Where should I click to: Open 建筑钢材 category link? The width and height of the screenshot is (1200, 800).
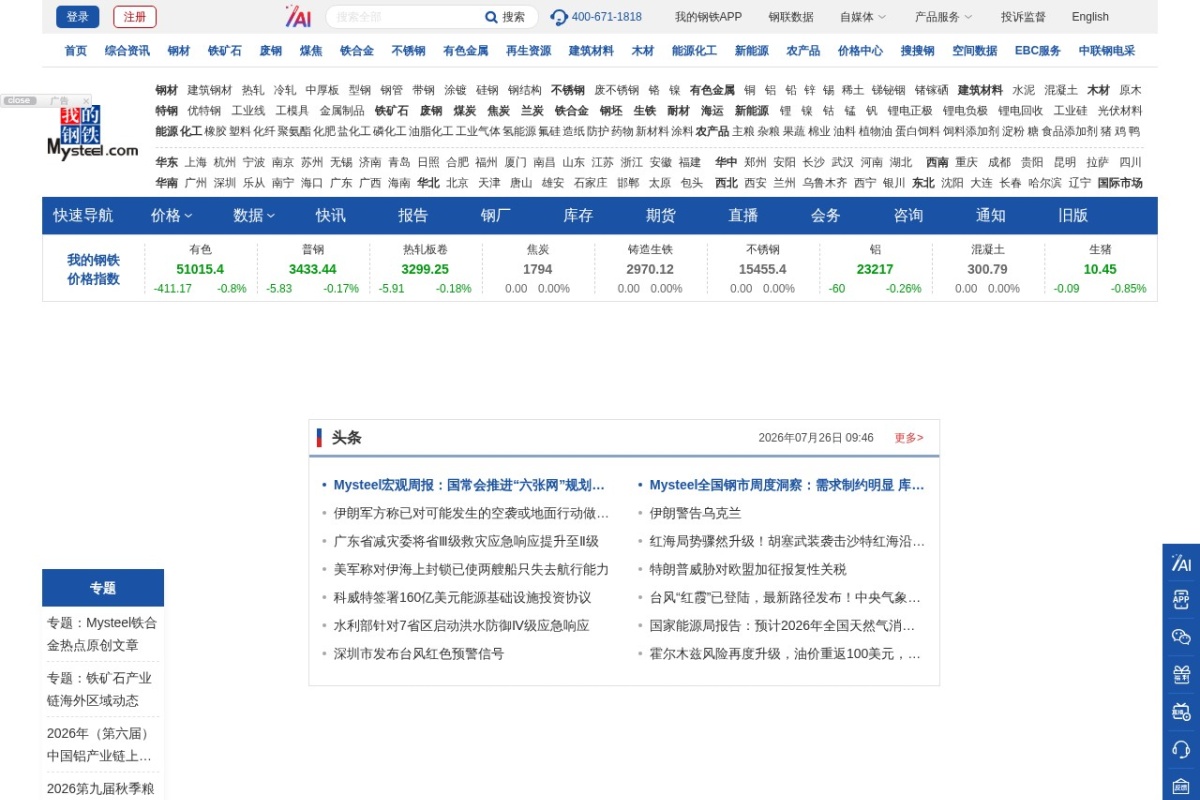209,90
